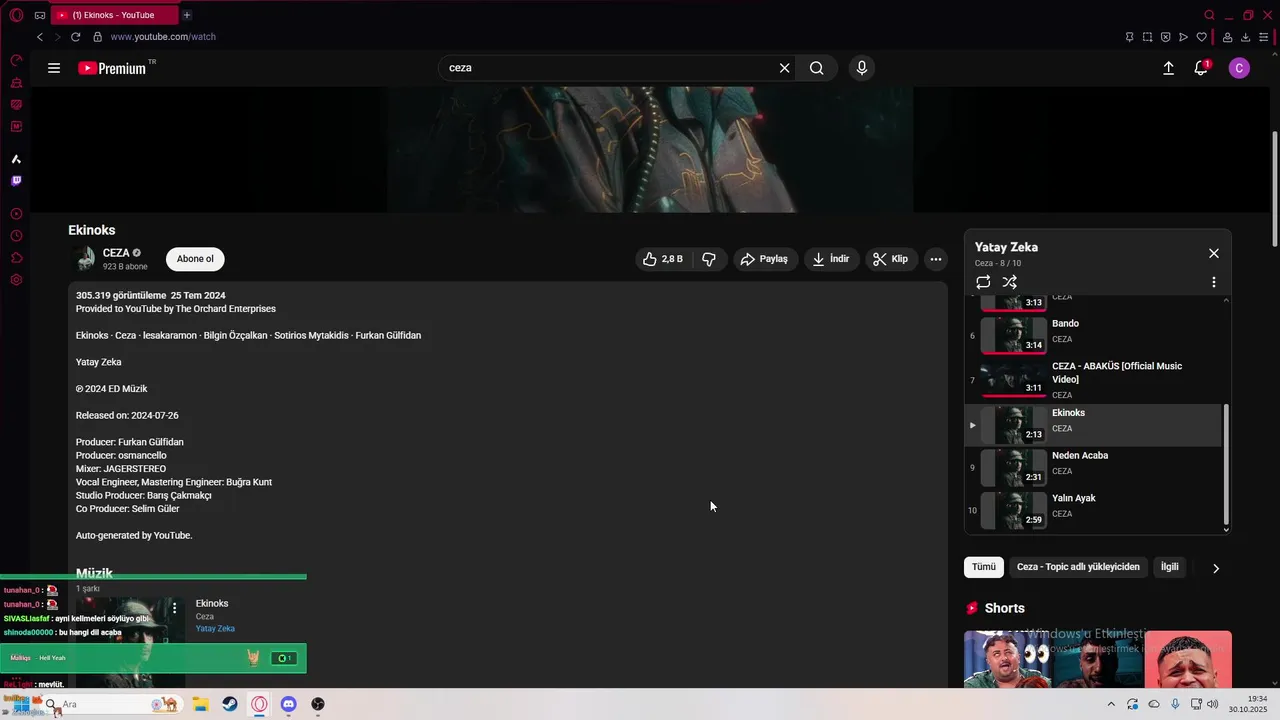The width and height of the screenshot is (1280, 720).
Task: Open the Player icon in the sidebar
Action: click(16, 214)
